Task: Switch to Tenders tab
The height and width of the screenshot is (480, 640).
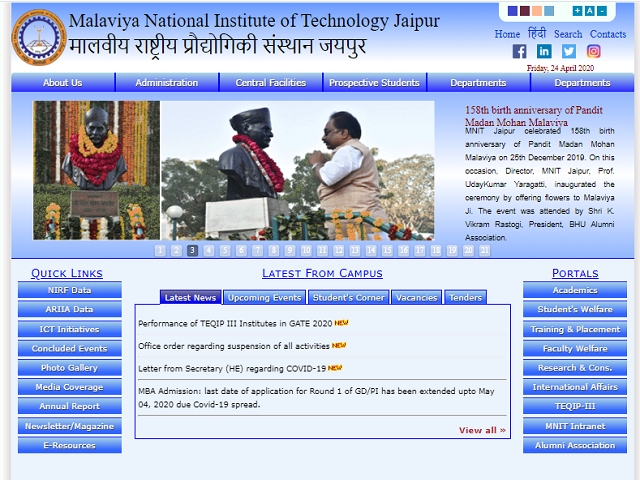Action: 466,298
